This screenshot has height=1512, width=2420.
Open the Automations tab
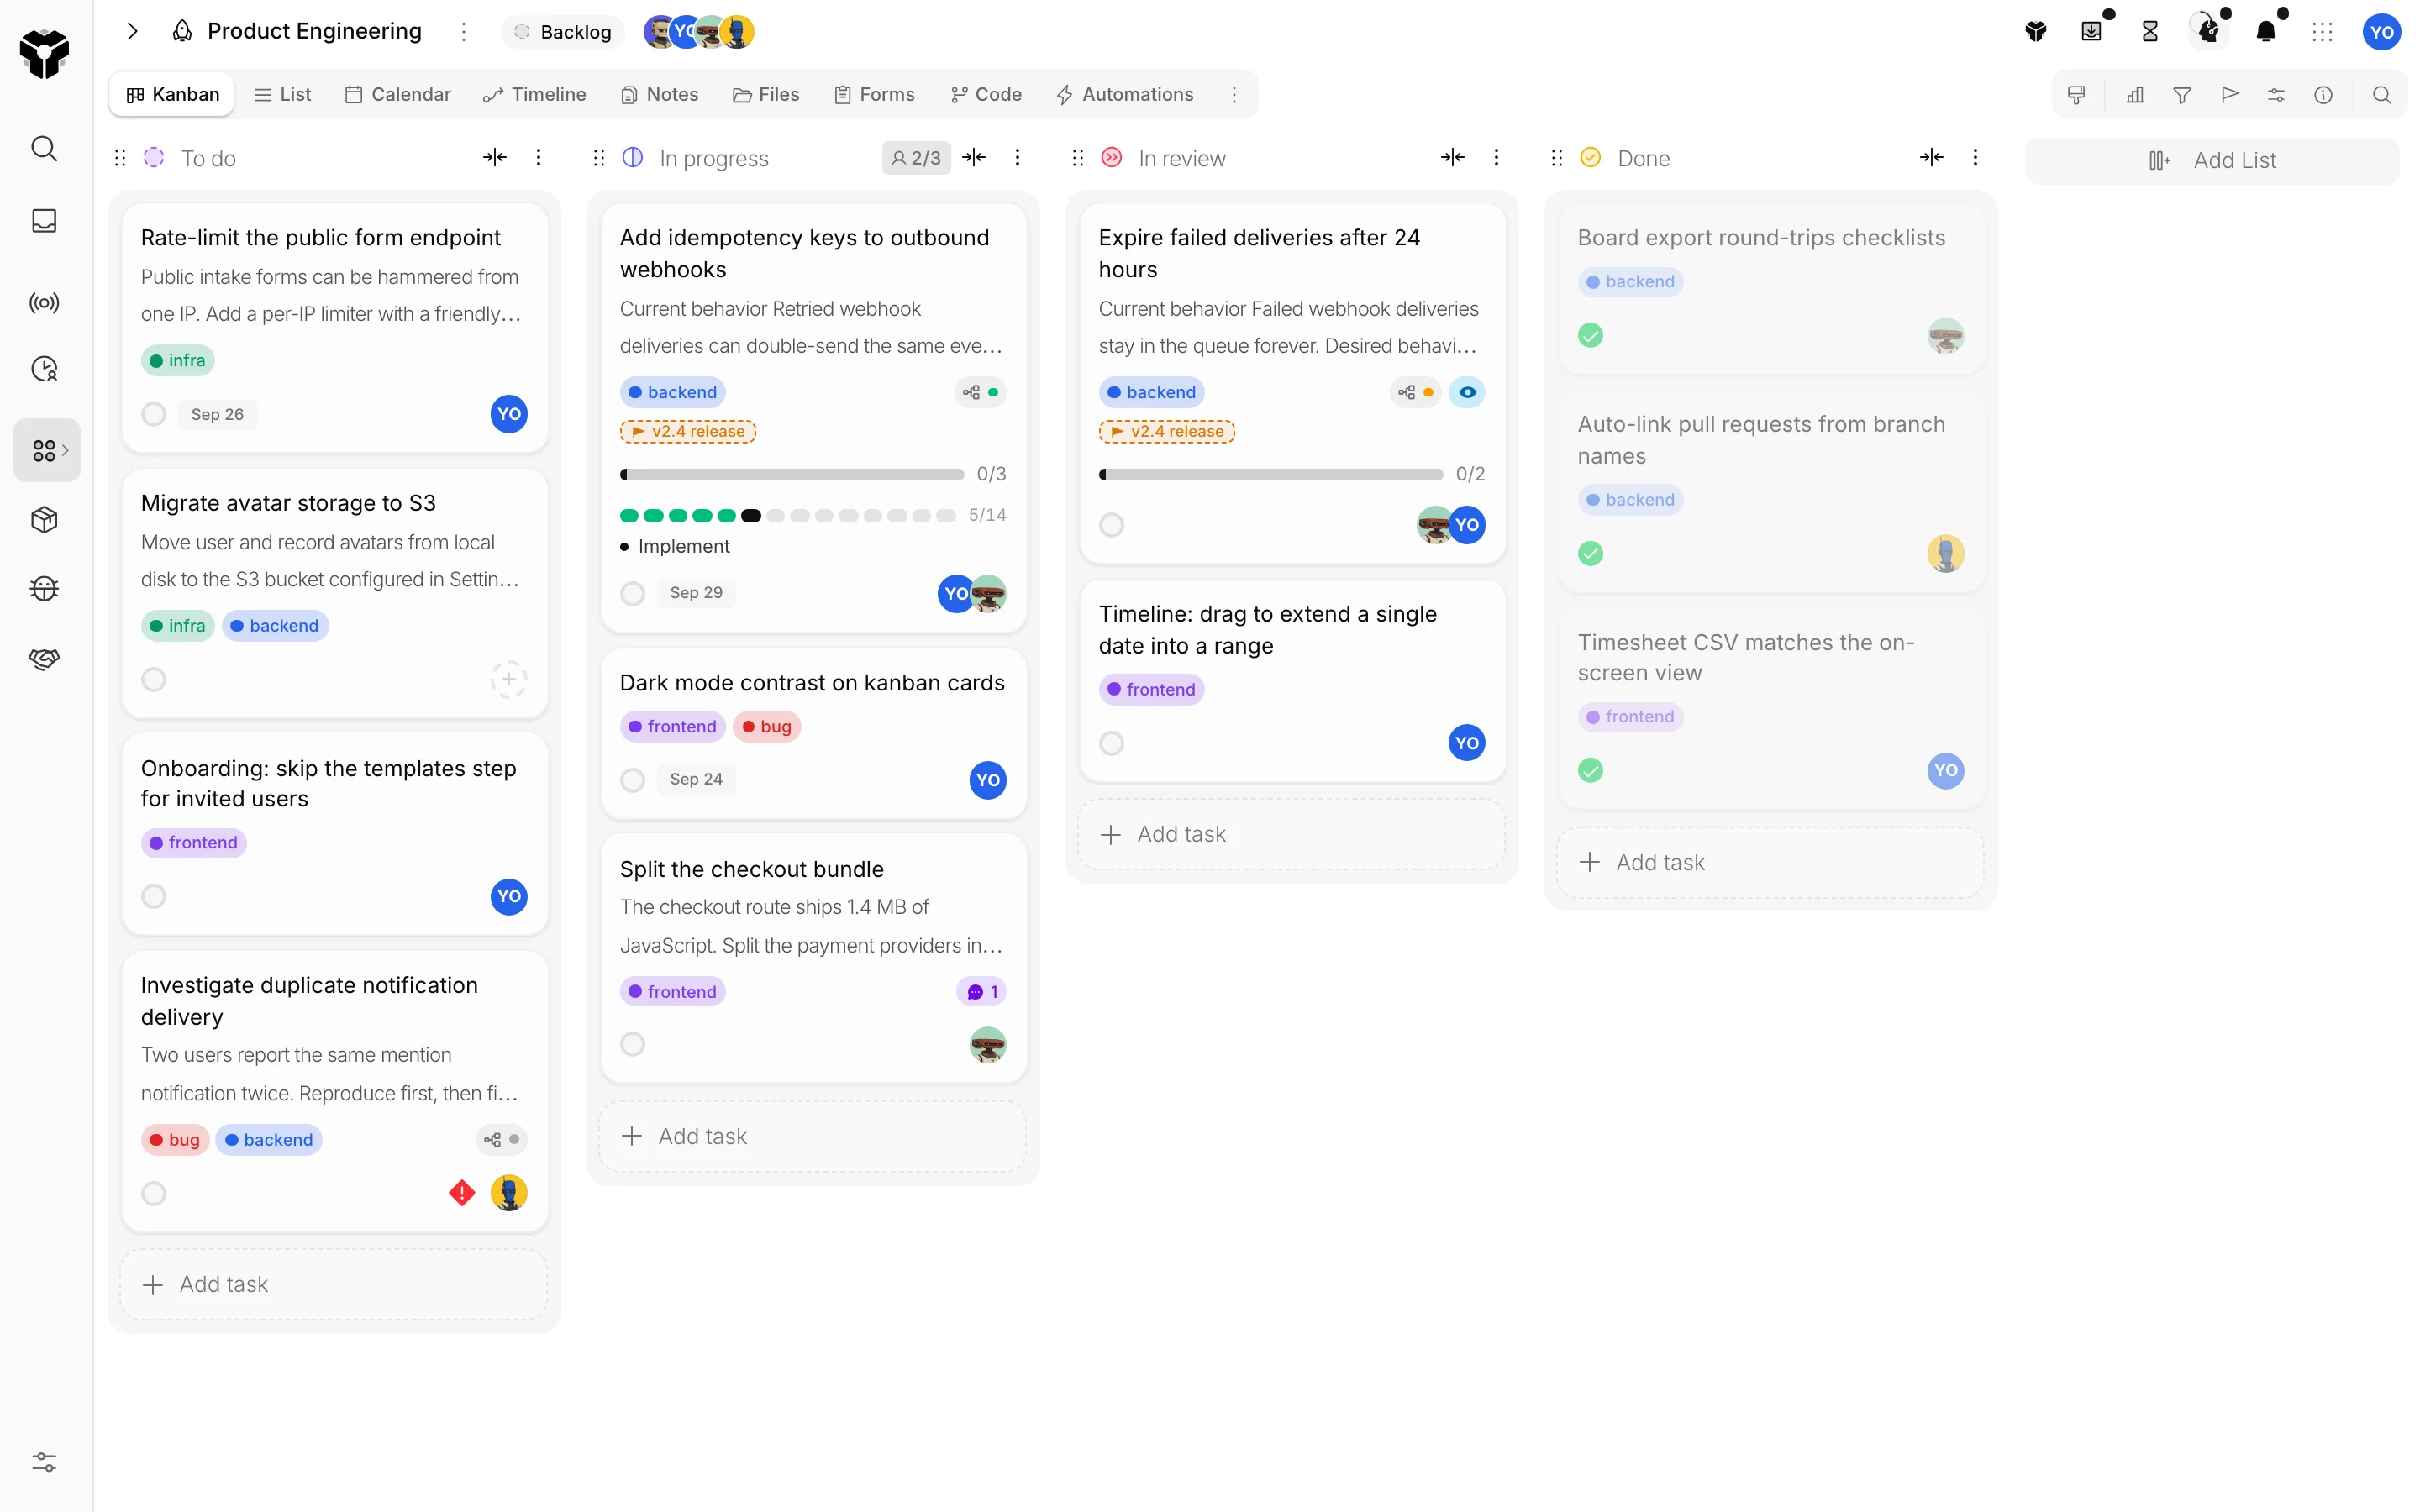(x=1125, y=95)
